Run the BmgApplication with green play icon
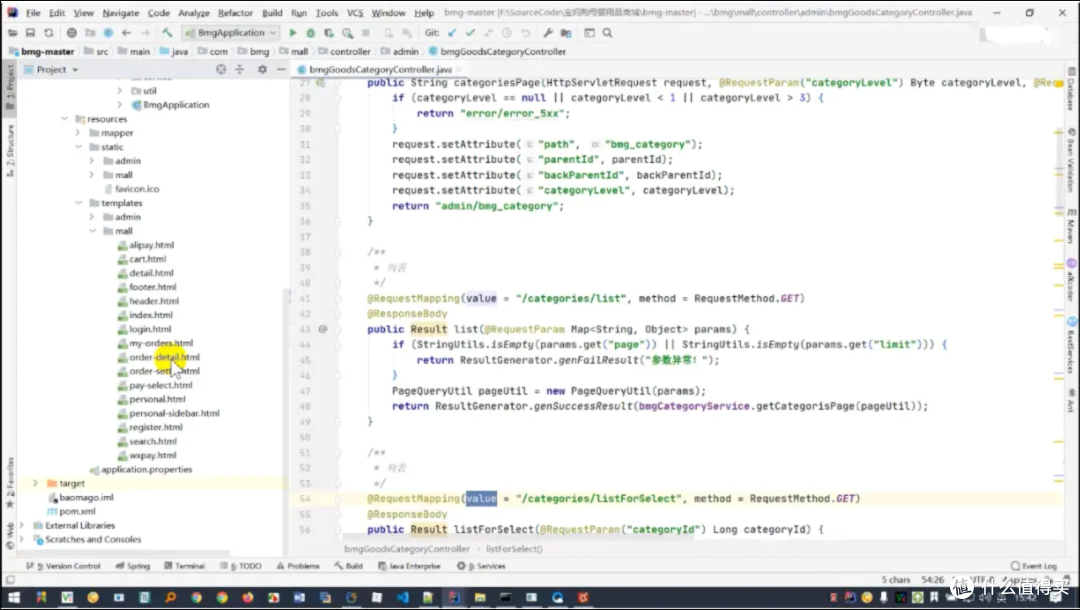This screenshot has width=1080, height=610. pyautogui.click(x=293, y=32)
